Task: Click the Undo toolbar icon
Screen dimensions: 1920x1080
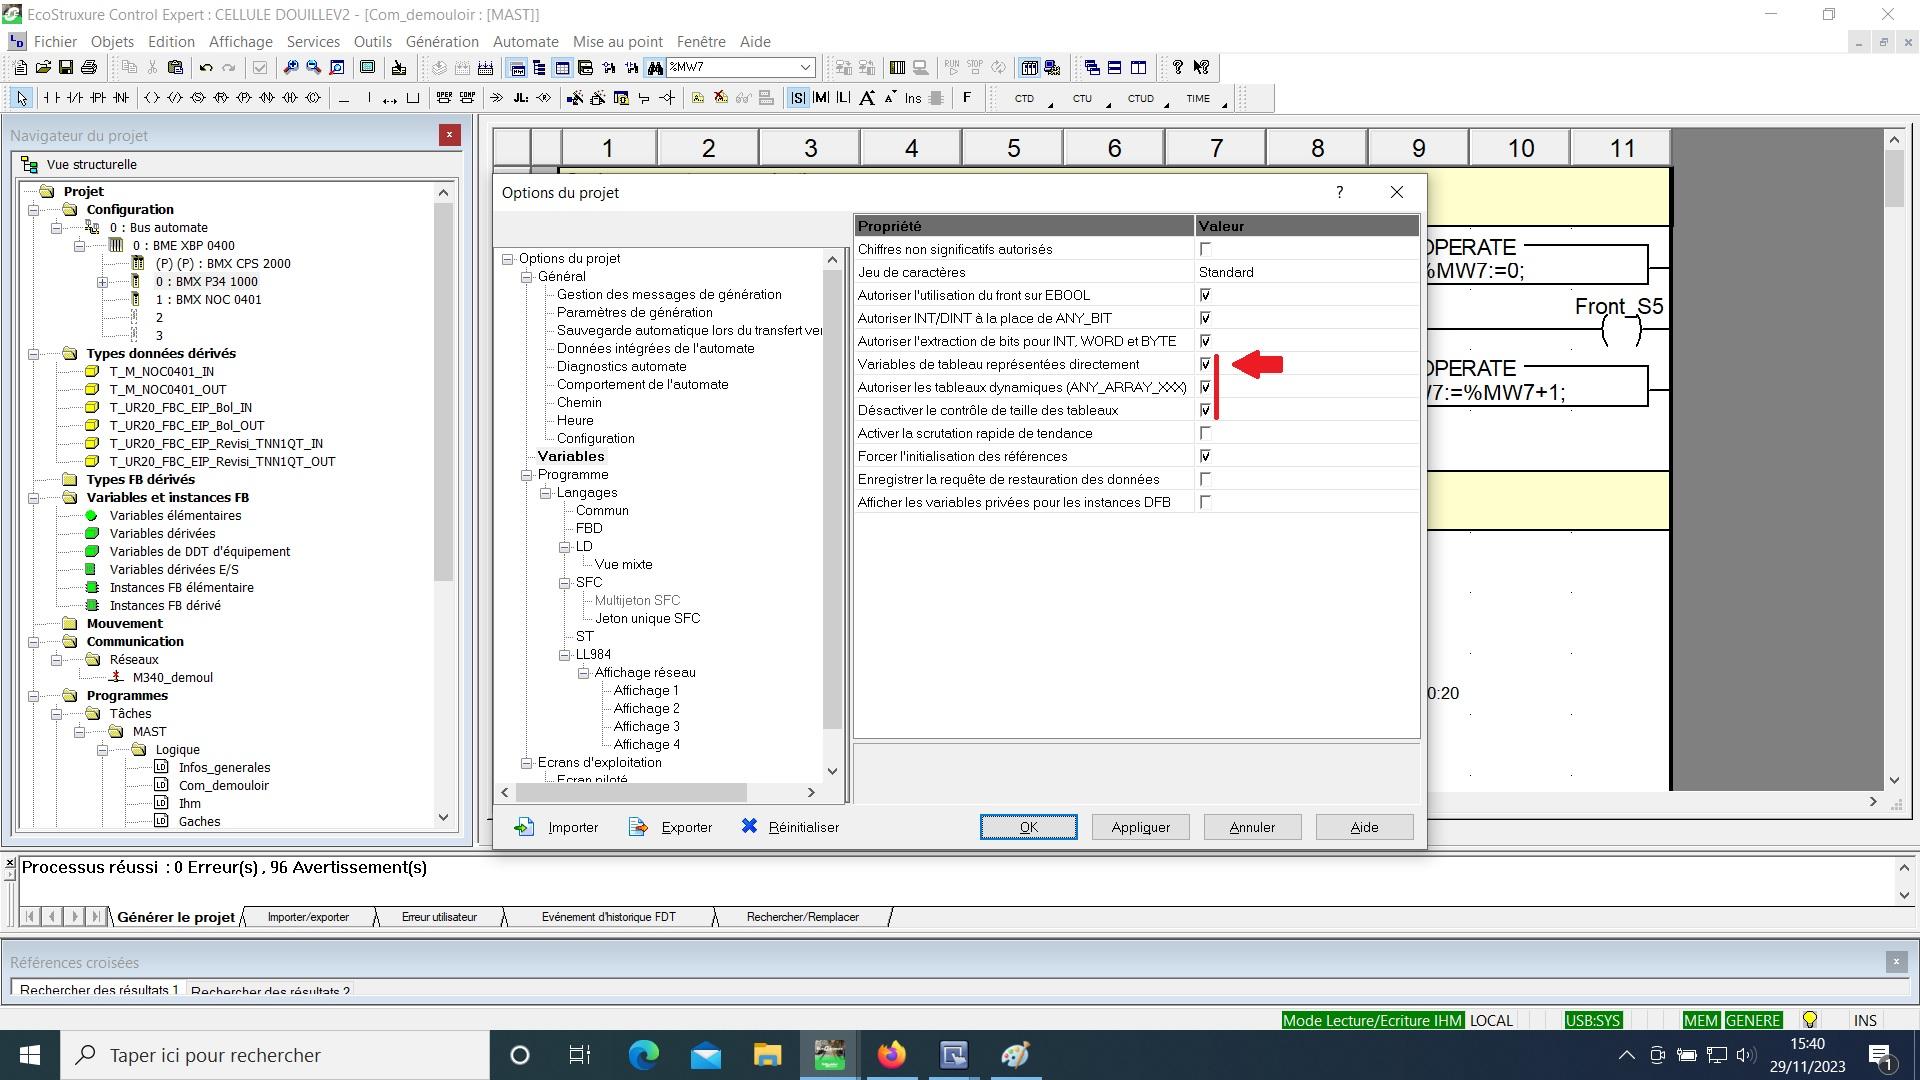Action: [206, 68]
